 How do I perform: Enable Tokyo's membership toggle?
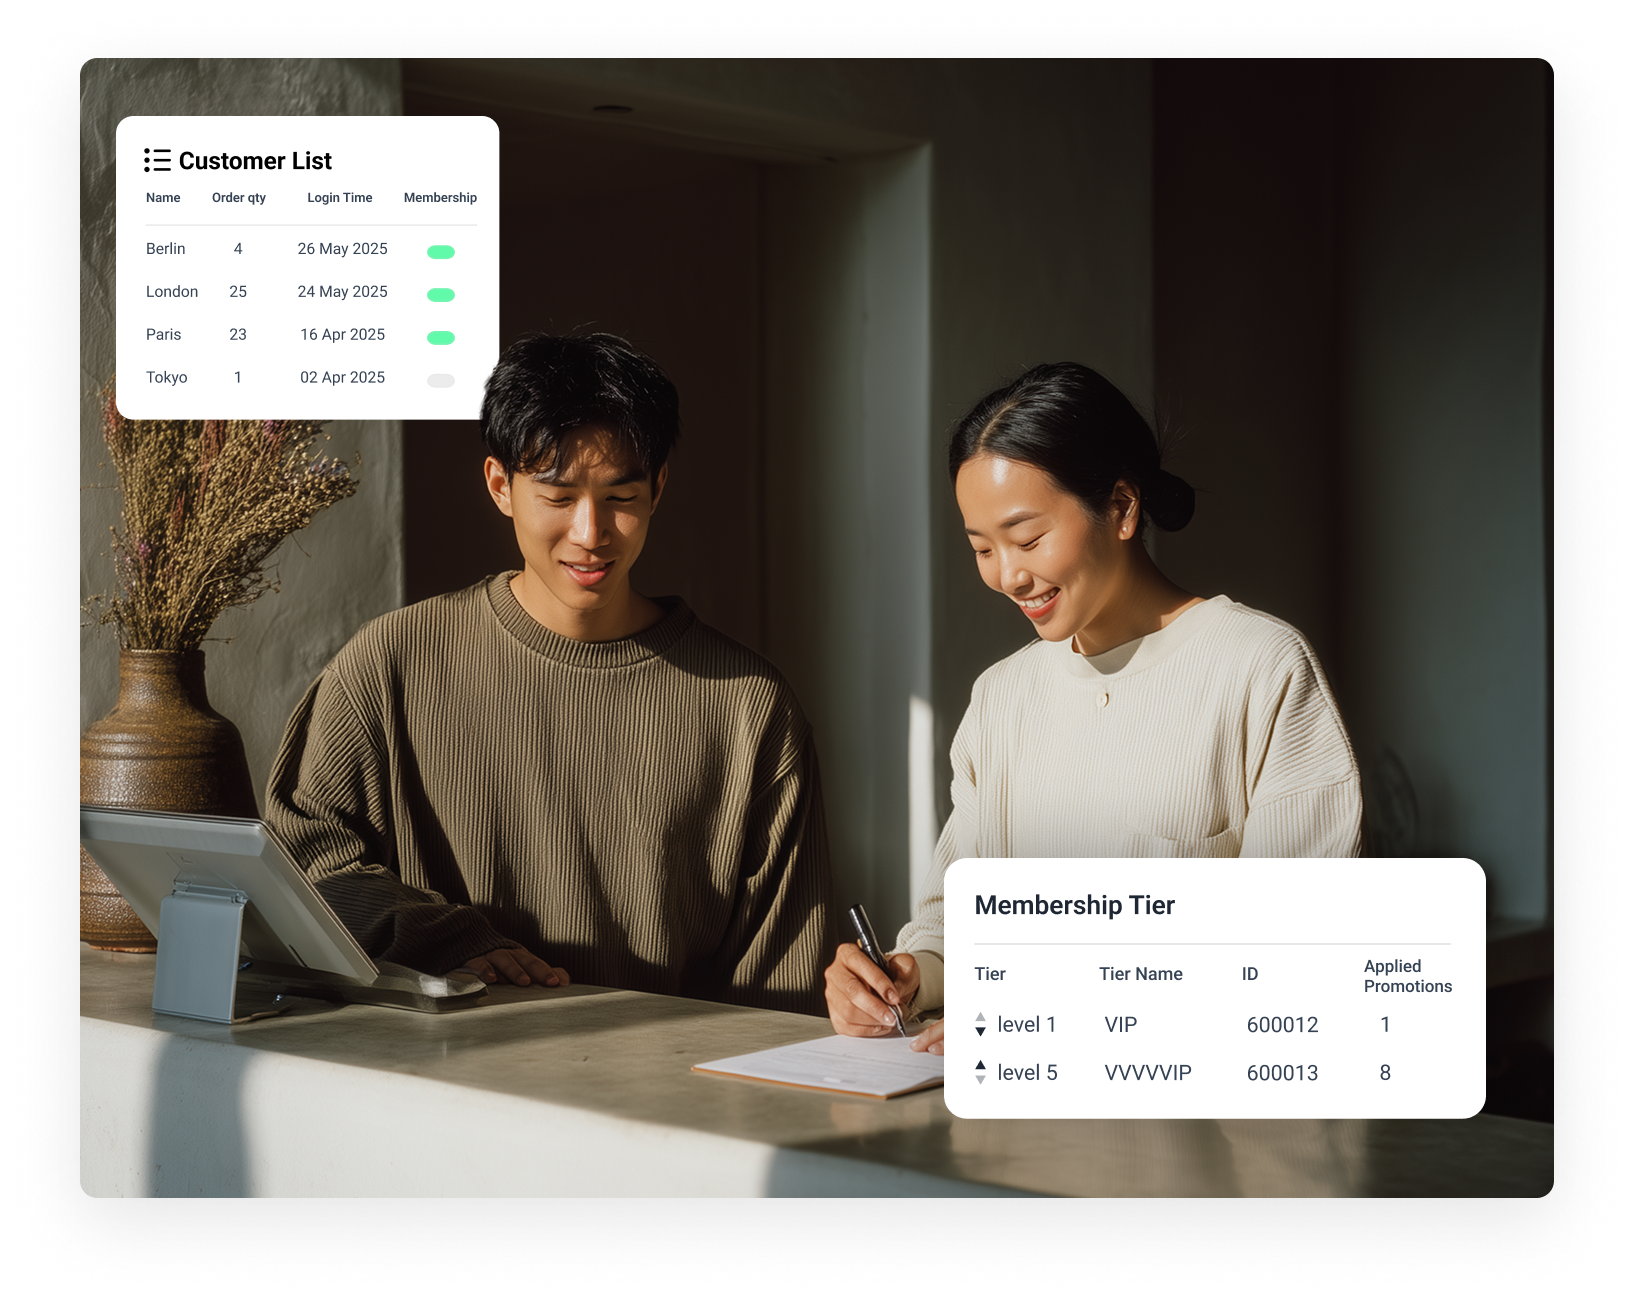click(x=440, y=379)
